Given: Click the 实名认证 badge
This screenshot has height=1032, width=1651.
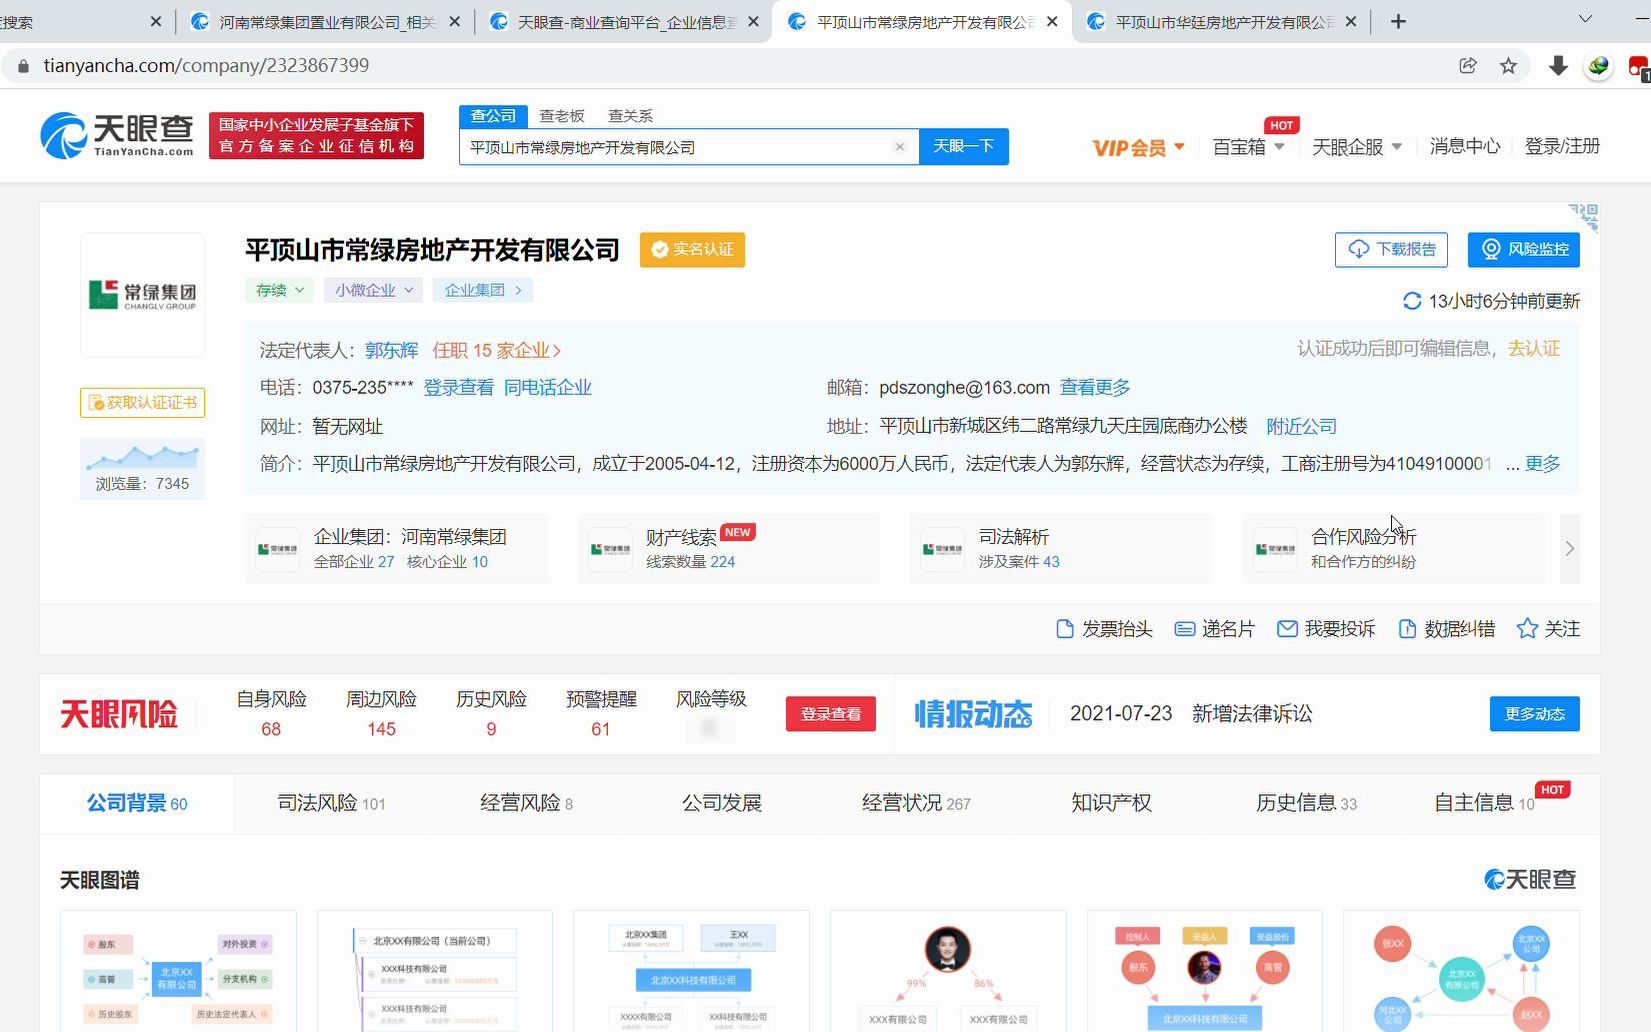Looking at the screenshot, I should (x=692, y=250).
